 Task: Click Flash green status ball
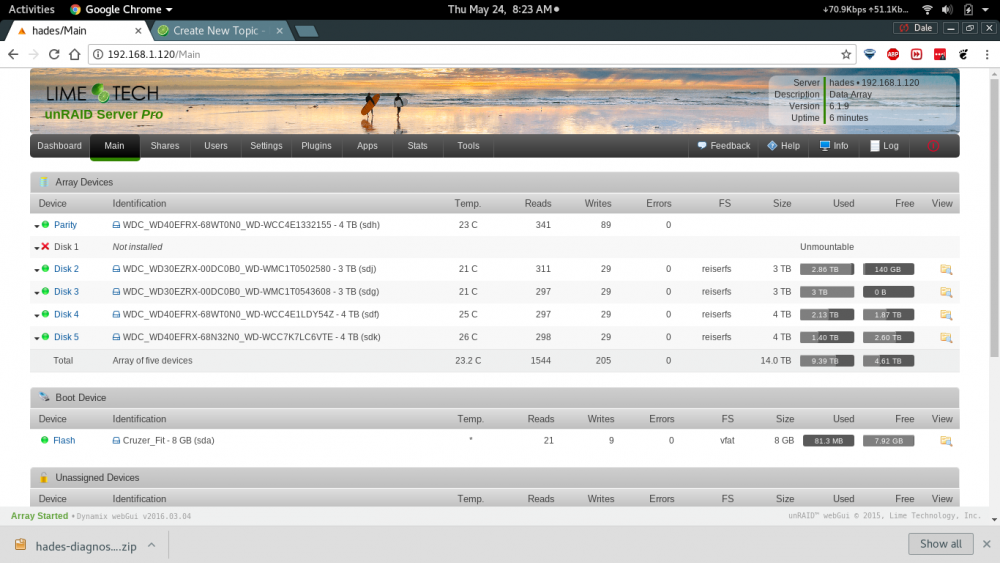(45, 440)
